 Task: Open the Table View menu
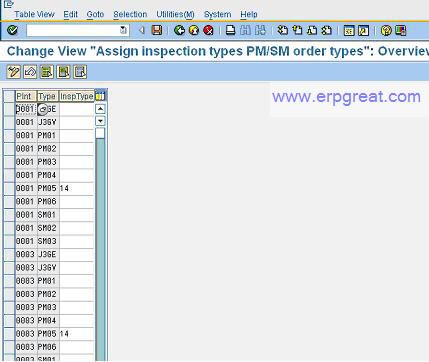[34, 14]
